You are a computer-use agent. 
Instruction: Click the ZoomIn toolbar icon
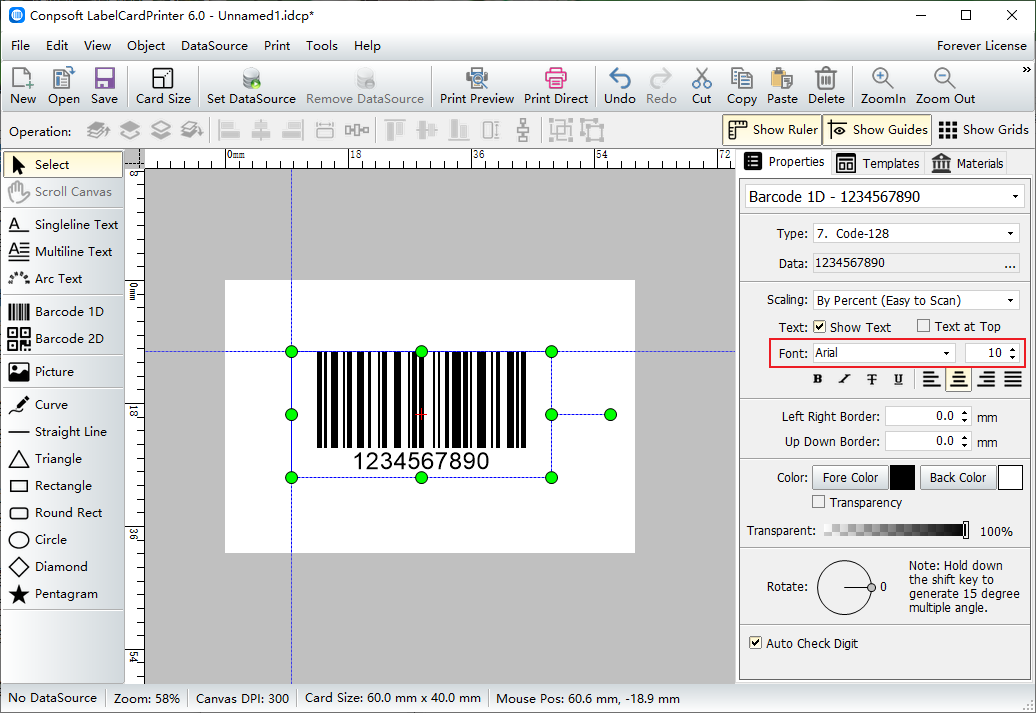(x=883, y=86)
